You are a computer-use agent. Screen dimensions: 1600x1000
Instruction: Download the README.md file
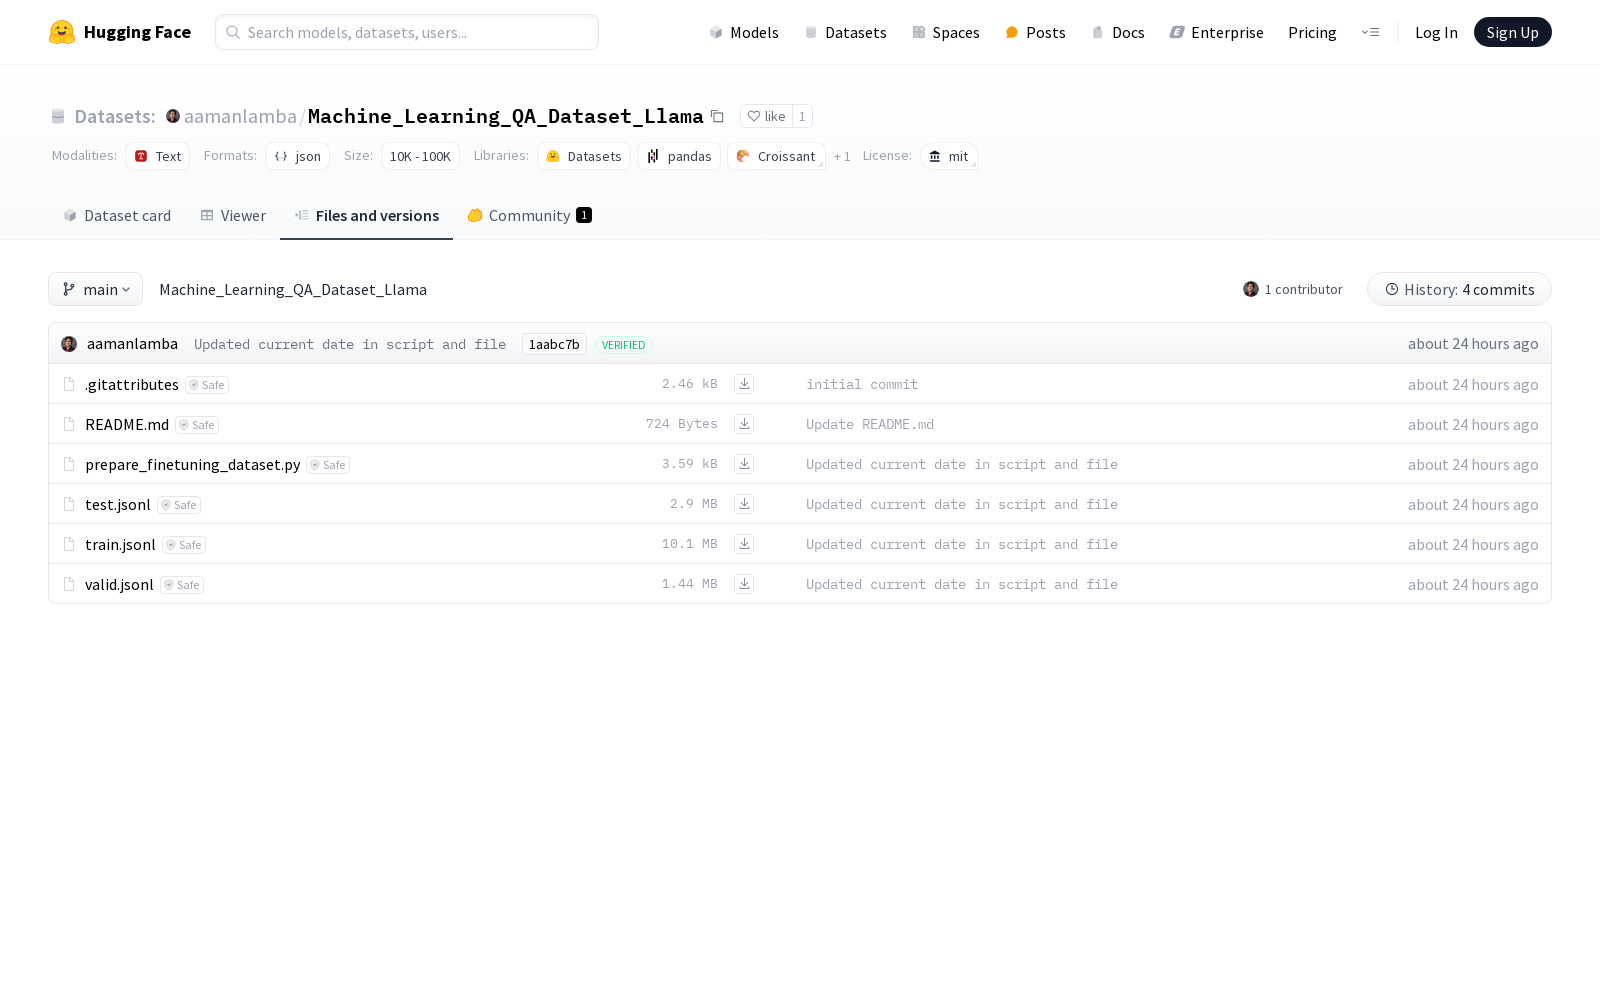[744, 424]
